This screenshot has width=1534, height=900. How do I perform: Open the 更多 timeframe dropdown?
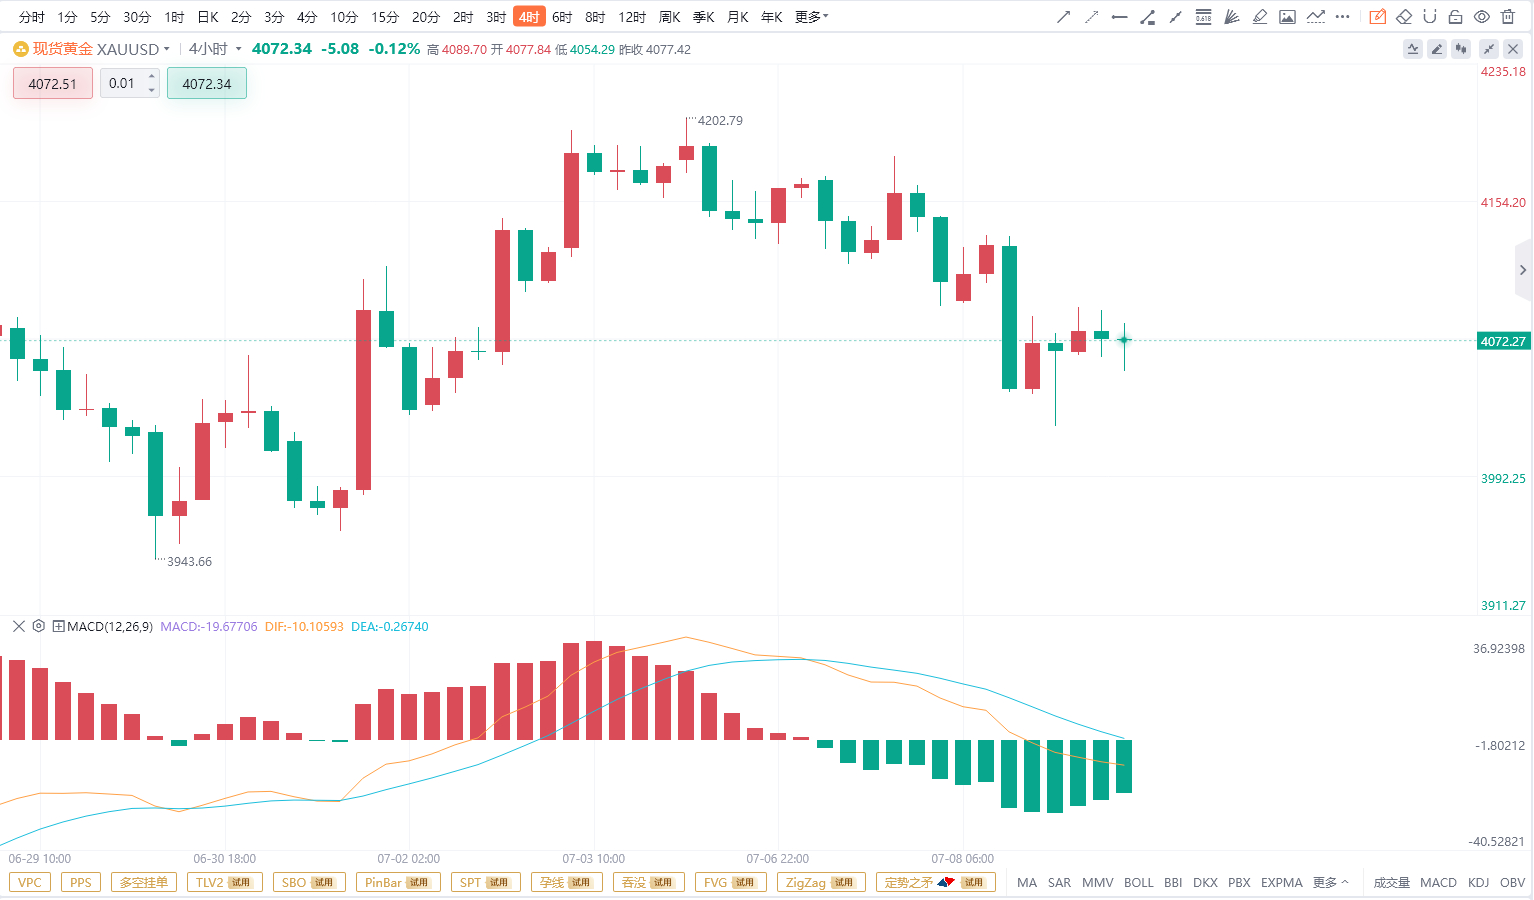811,17
